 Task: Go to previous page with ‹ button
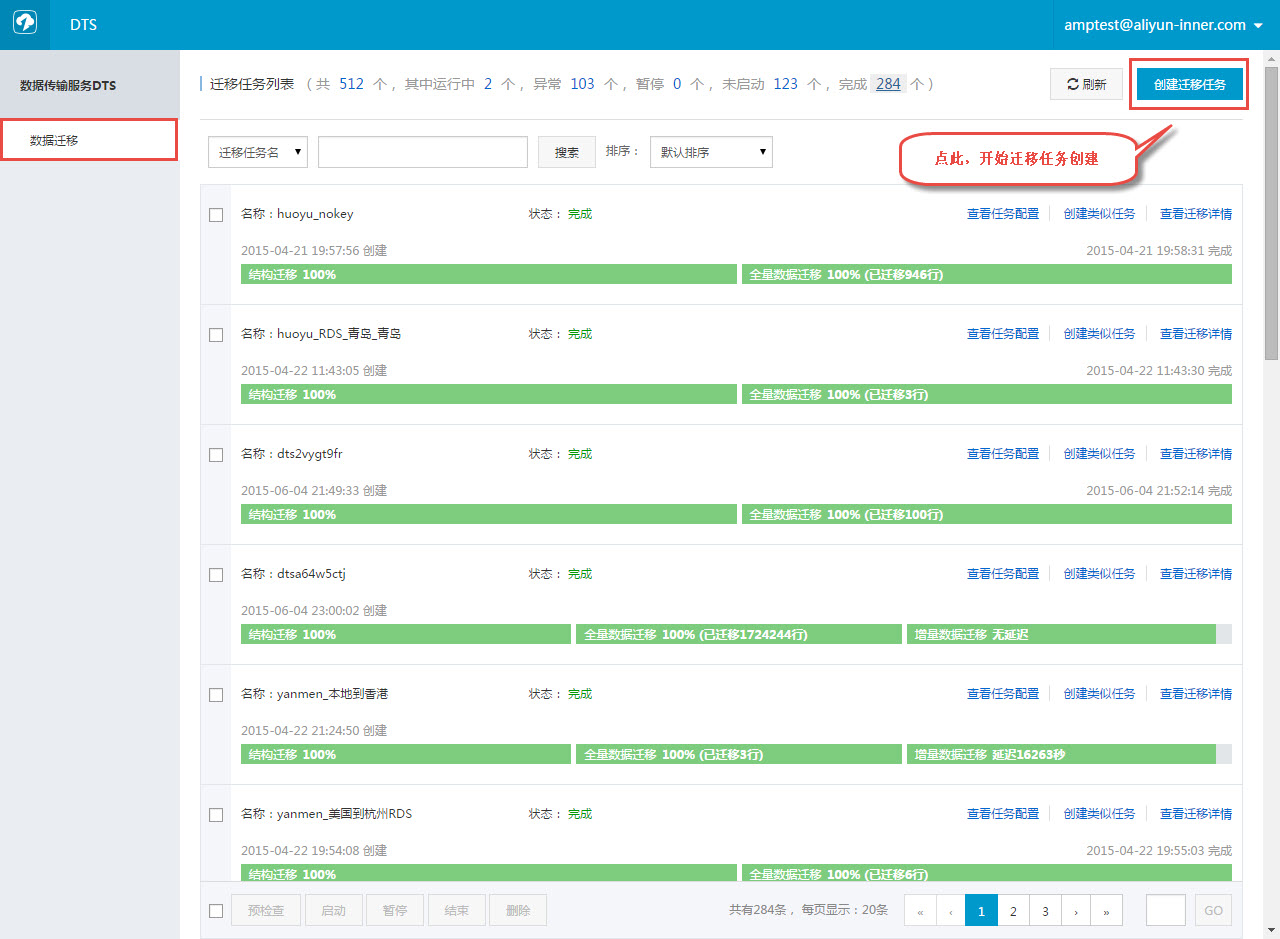pyautogui.click(x=950, y=911)
